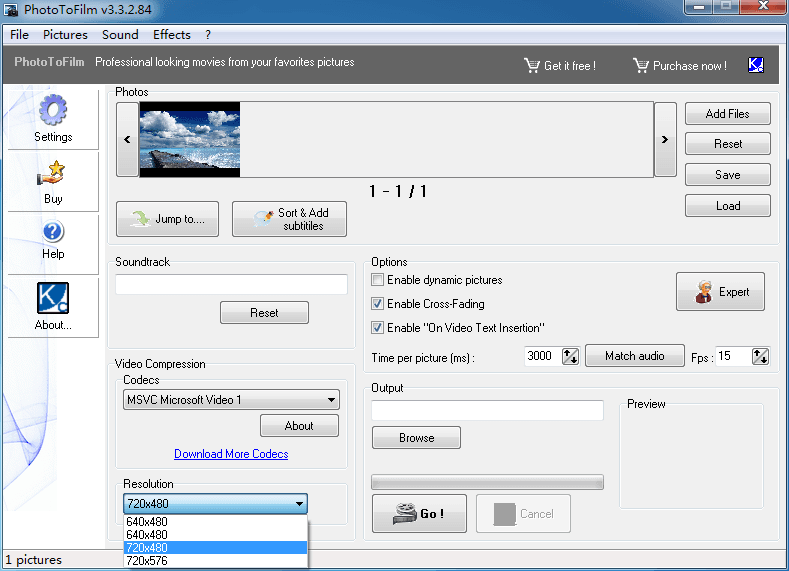The width and height of the screenshot is (789, 571).
Task: Open the Pictures menu
Action: (65, 34)
